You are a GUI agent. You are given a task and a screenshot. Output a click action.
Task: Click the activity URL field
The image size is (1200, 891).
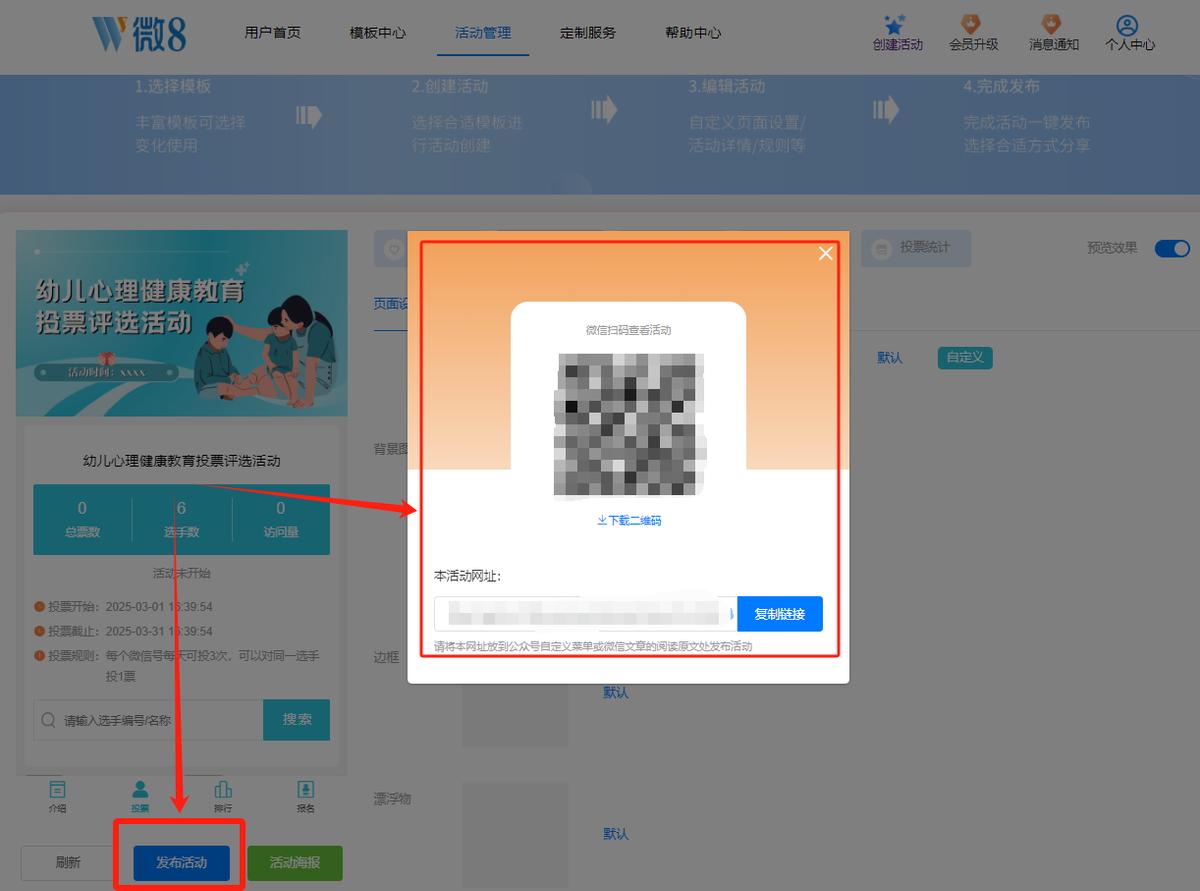coord(586,614)
